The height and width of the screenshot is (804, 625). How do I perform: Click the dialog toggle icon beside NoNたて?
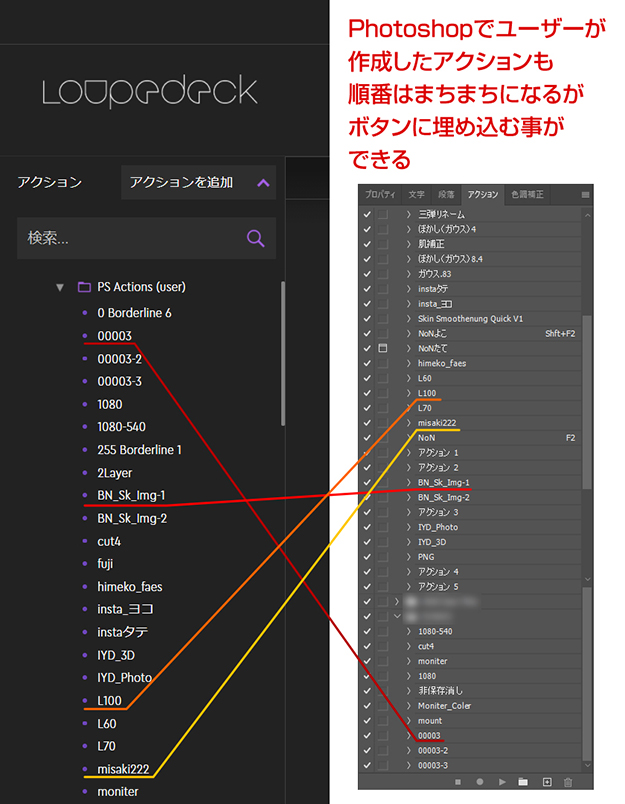[x=382, y=348]
